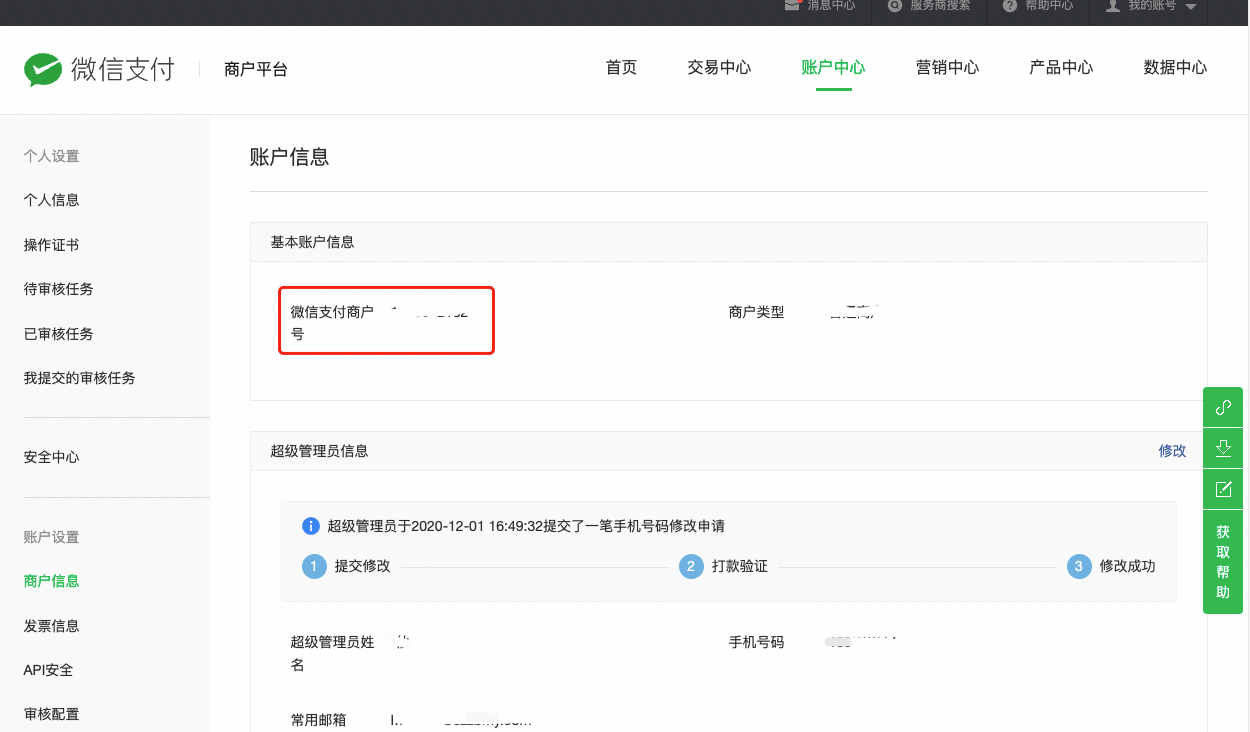Click the step 3 circle beside 修改成功
This screenshot has width=1250, height=732.
point(1078,567)
